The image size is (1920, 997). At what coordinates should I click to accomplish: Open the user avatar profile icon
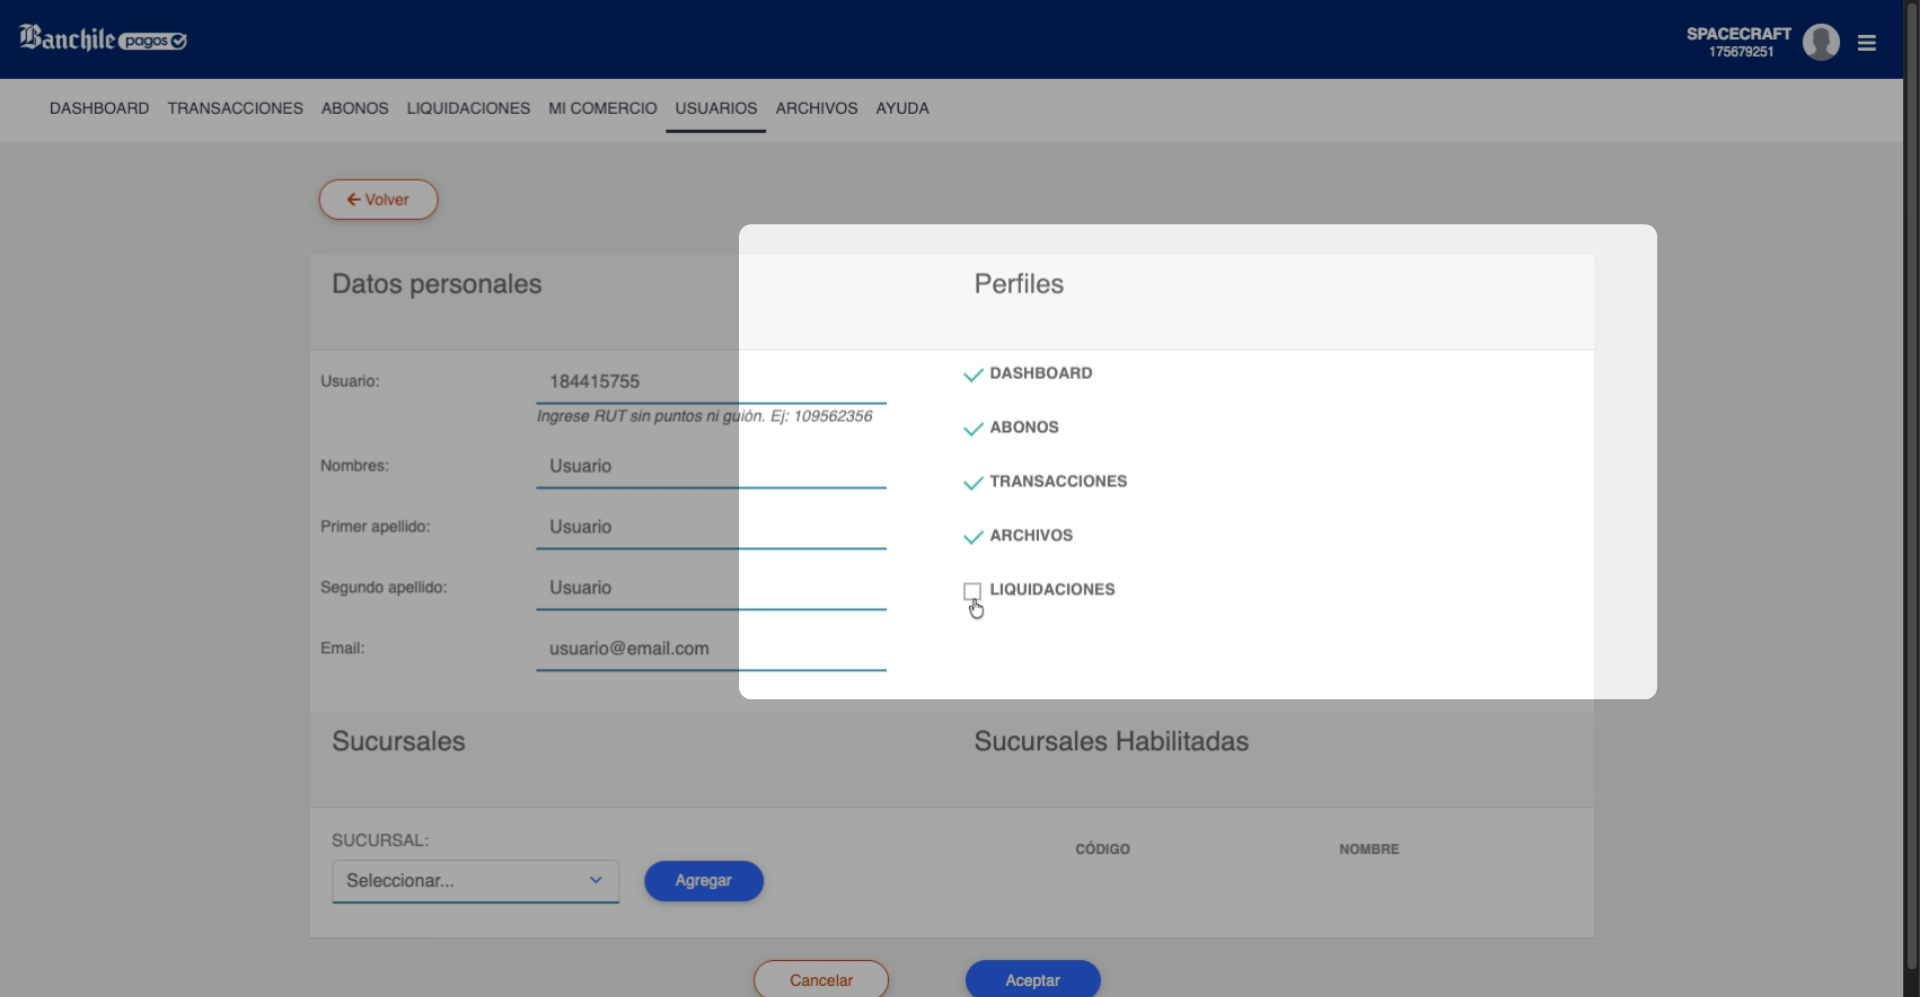coord(1821,42)
